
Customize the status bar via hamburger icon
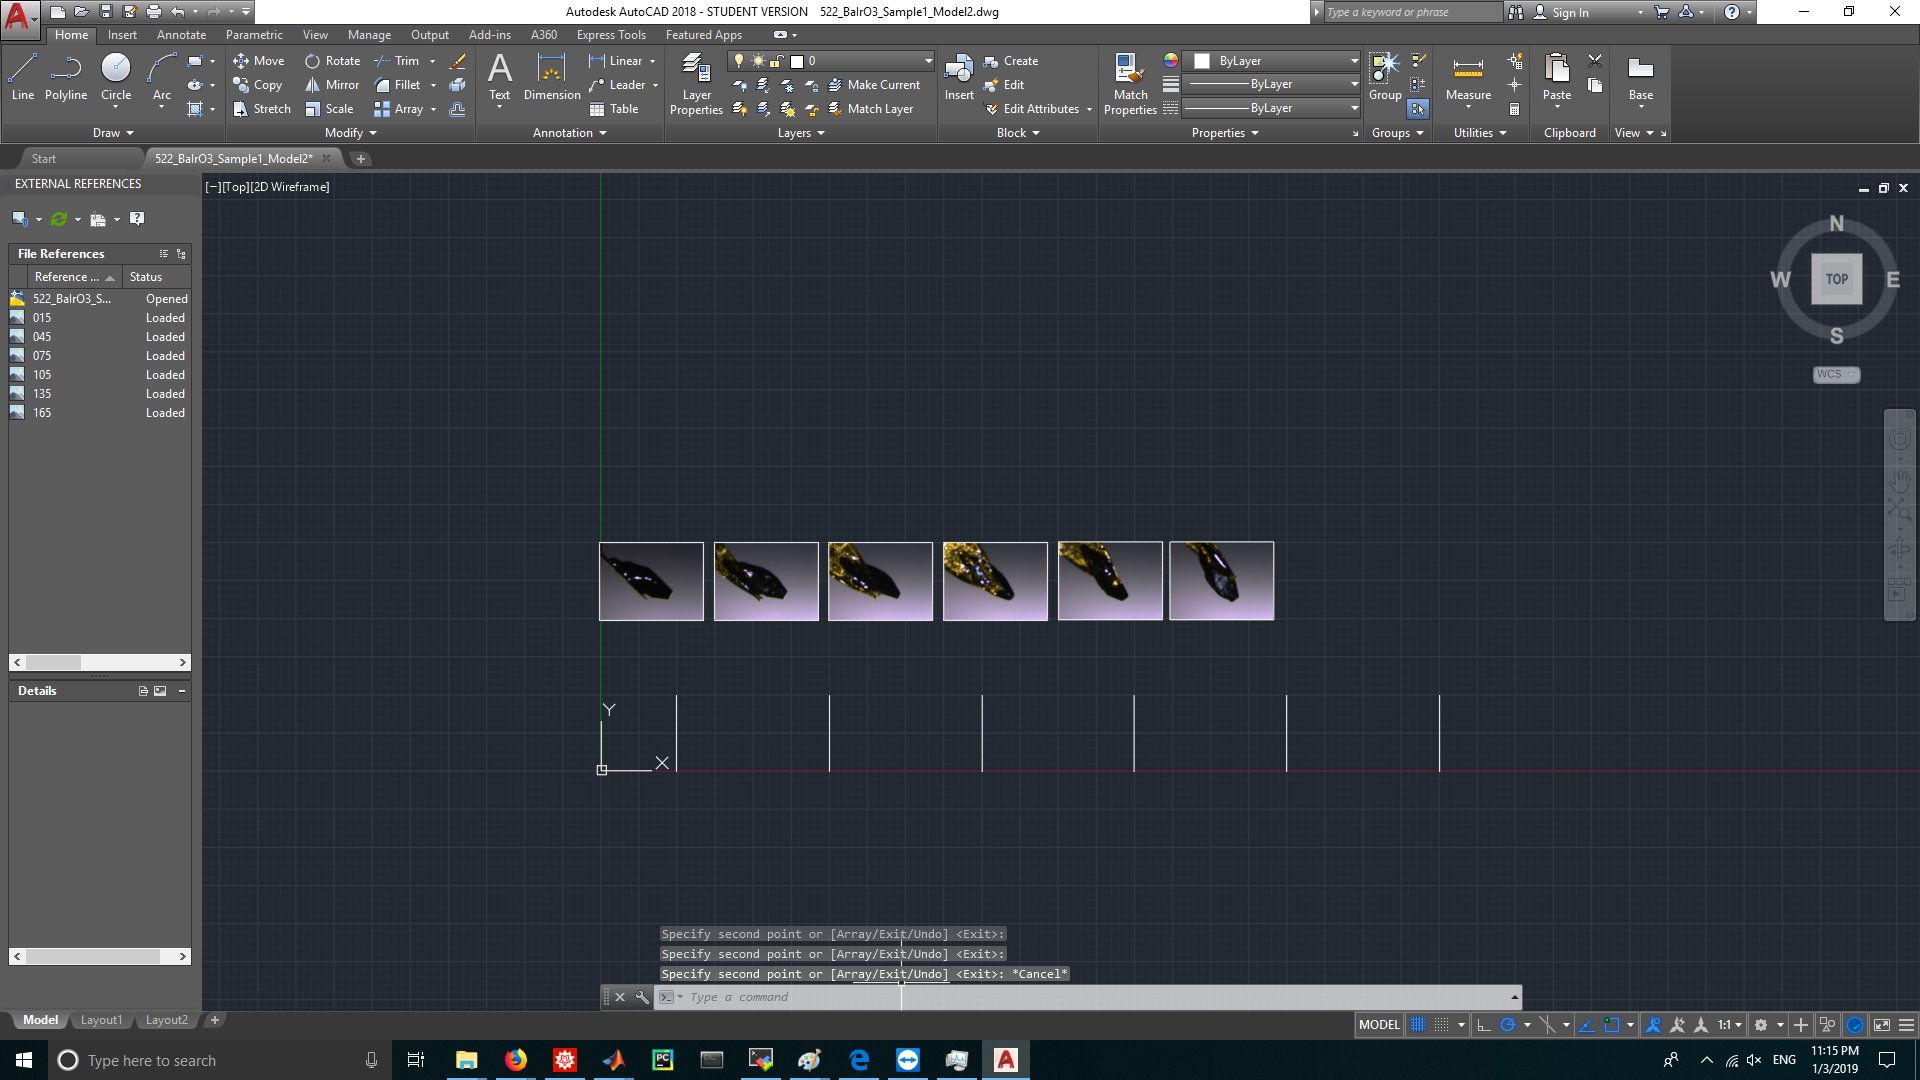pos(1906,1025)
